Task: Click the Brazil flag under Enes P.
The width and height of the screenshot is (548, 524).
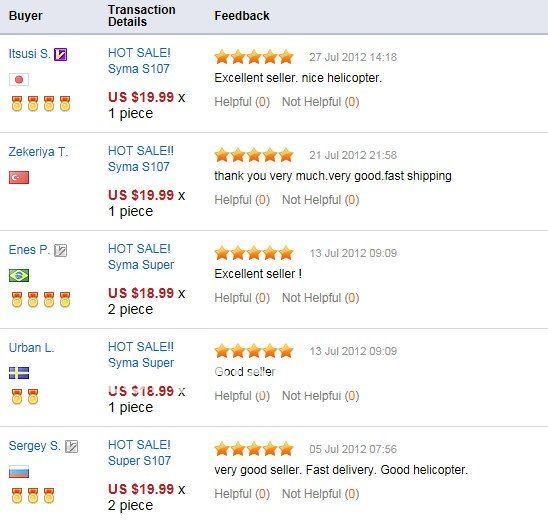Action: click(x=19, y=275)
